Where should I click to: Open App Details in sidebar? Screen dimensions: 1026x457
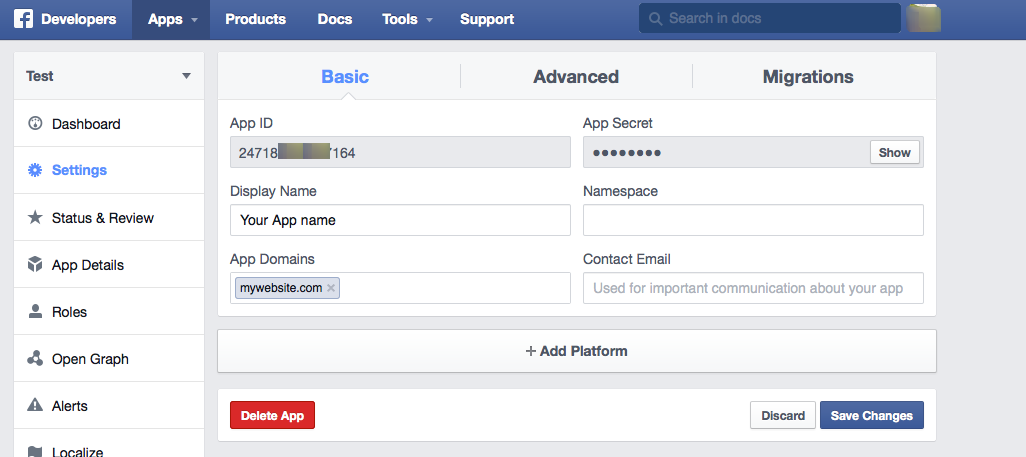click(109, 265)
